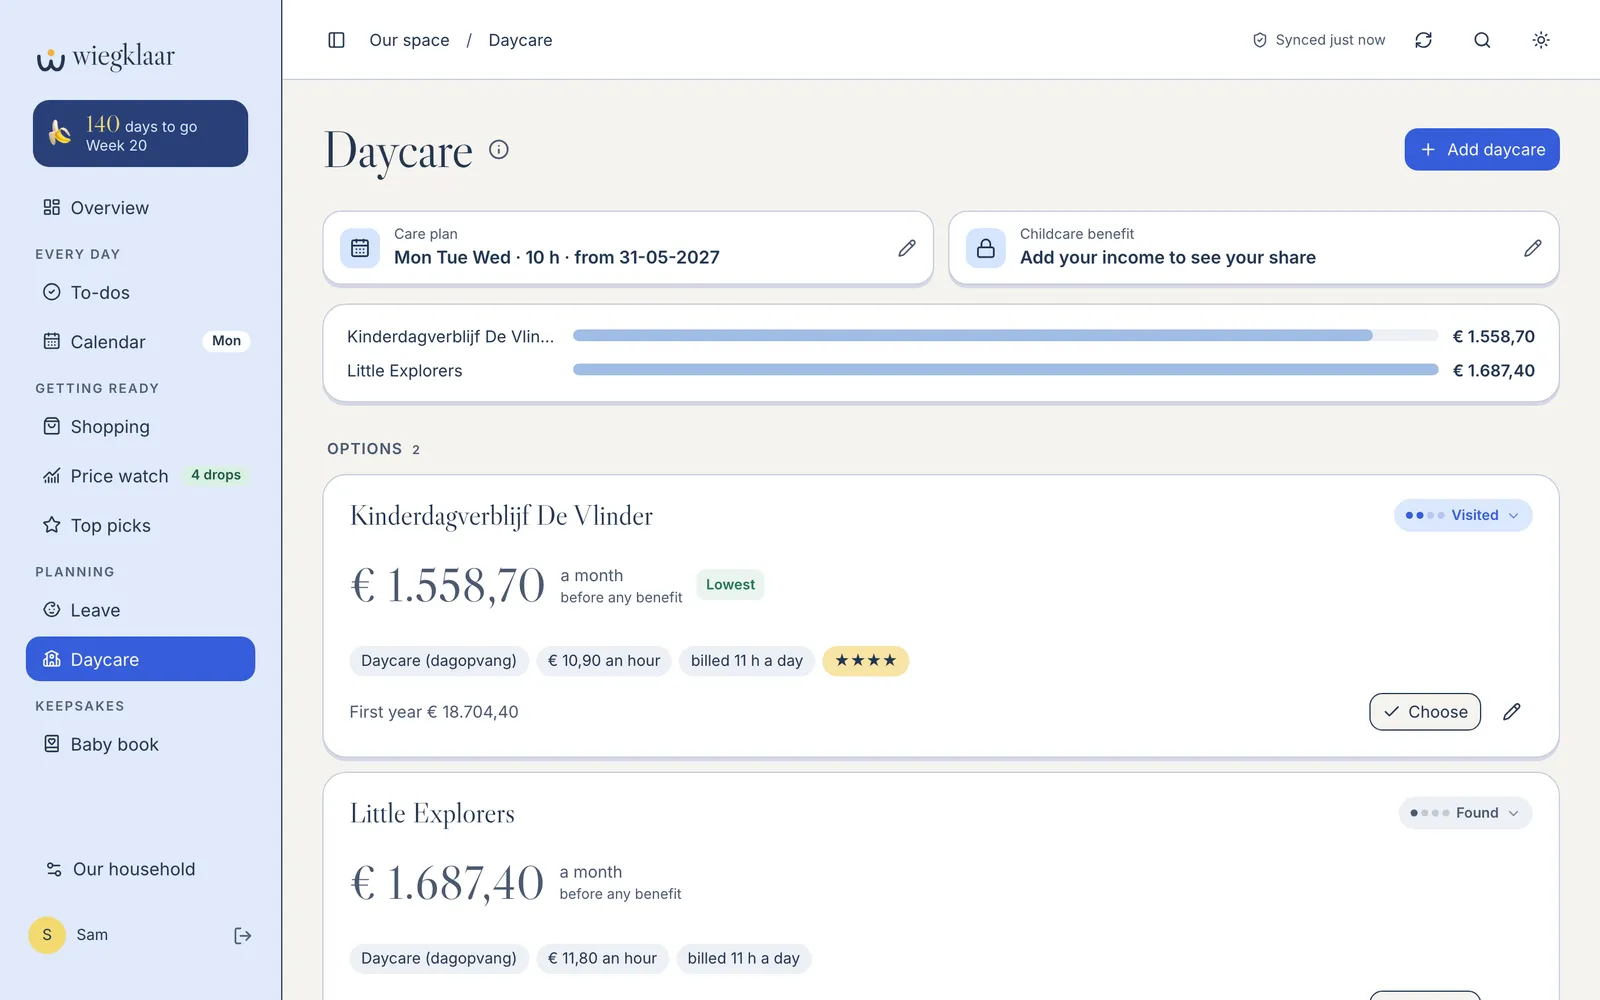Click First year € 18.704,40 text
The width and height of the screenshot is (1600, 1000).
pyautogui.click(x=434, y=712)
